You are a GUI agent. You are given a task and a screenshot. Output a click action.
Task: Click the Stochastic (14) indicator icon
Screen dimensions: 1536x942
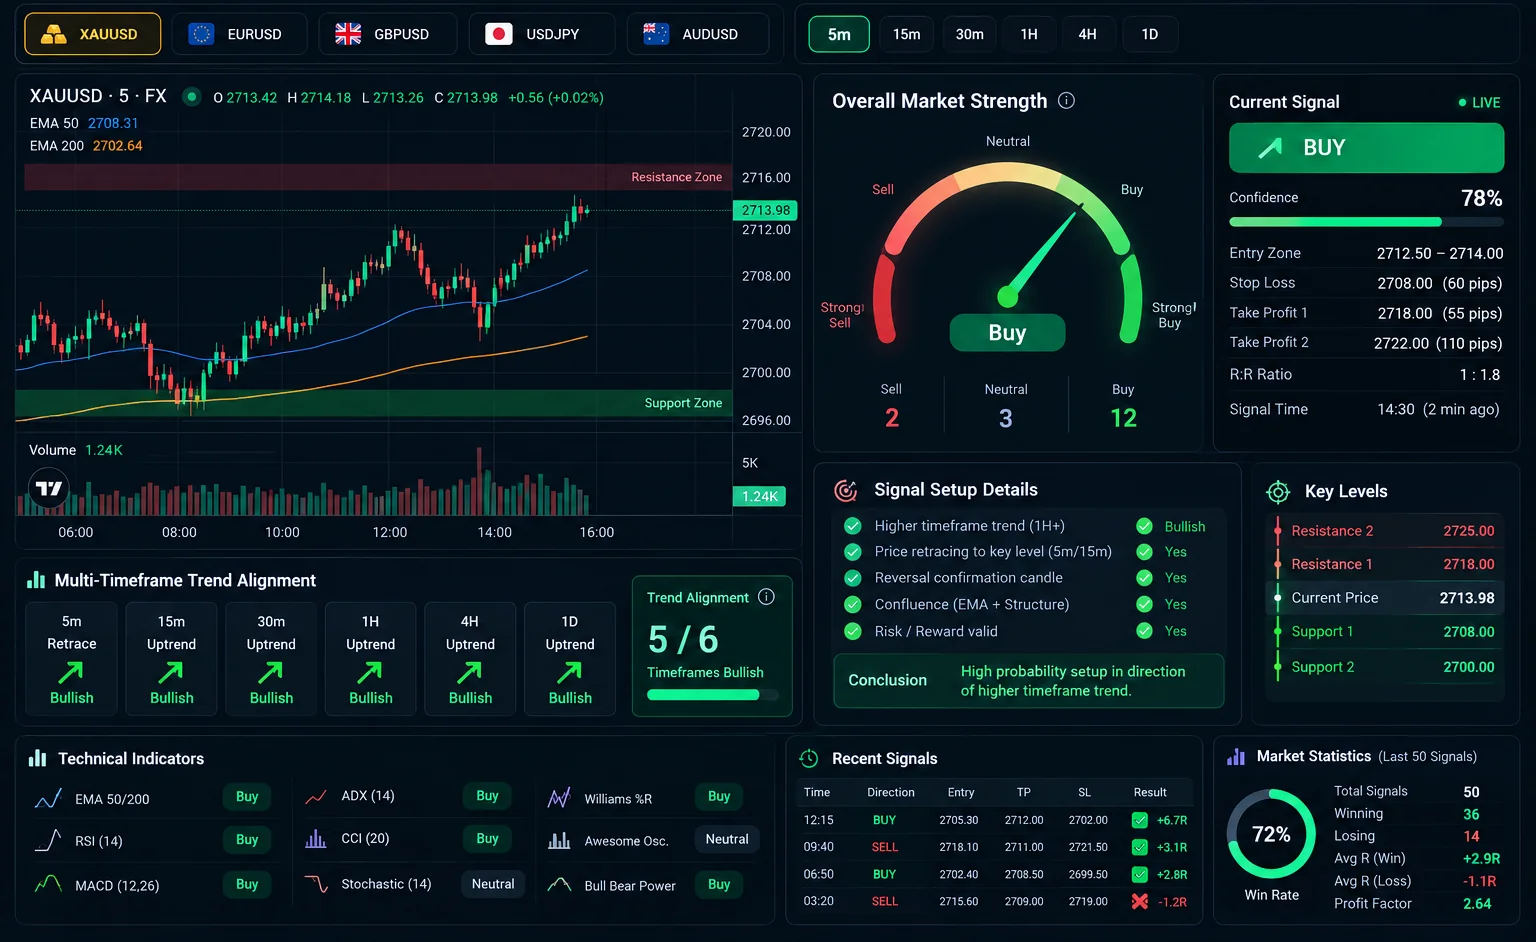pyautogui.click(x=316, y=884)
